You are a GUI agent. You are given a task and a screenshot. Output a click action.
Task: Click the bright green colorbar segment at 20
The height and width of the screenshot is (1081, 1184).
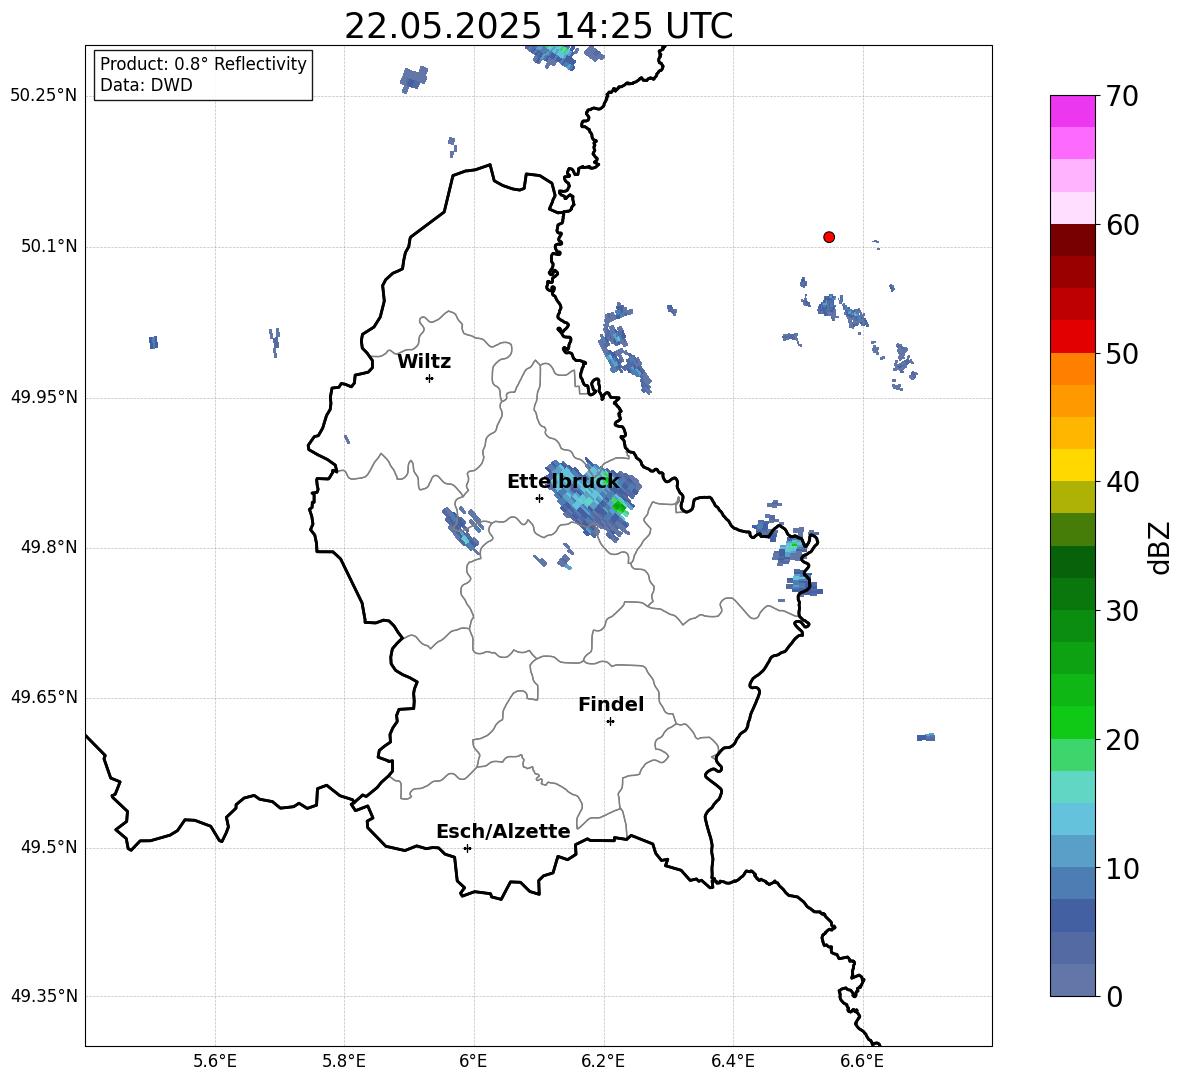click(x=1073, y=722)
